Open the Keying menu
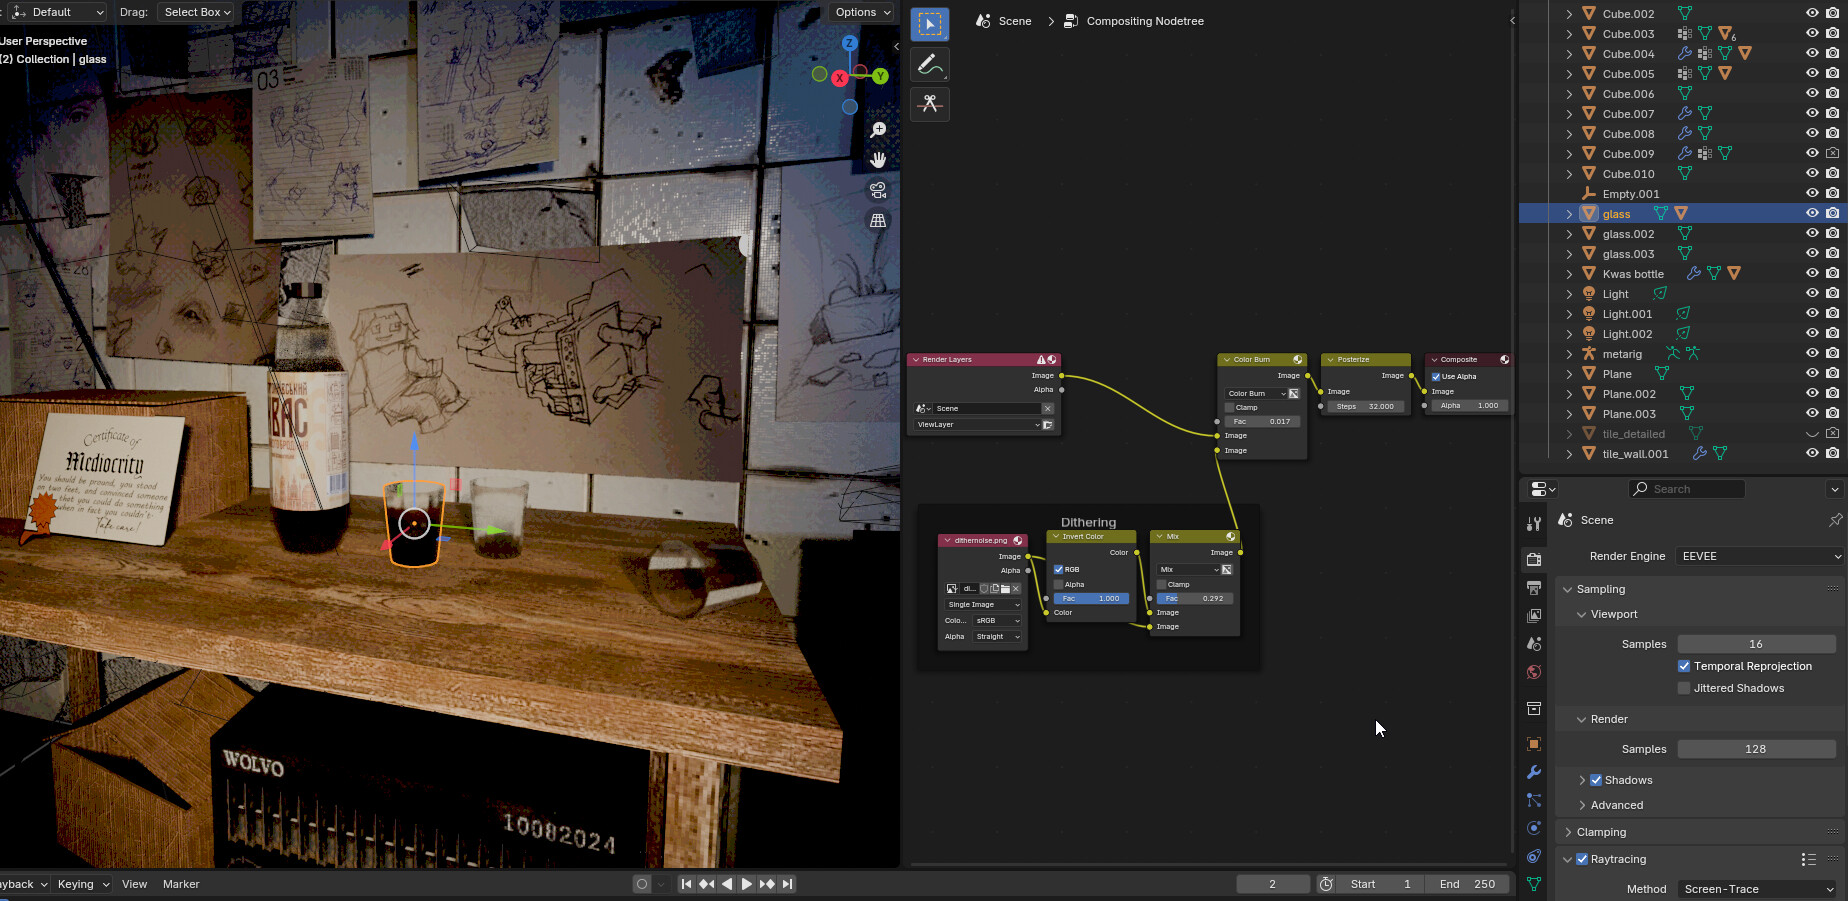1848x901 pixels. 82,884
